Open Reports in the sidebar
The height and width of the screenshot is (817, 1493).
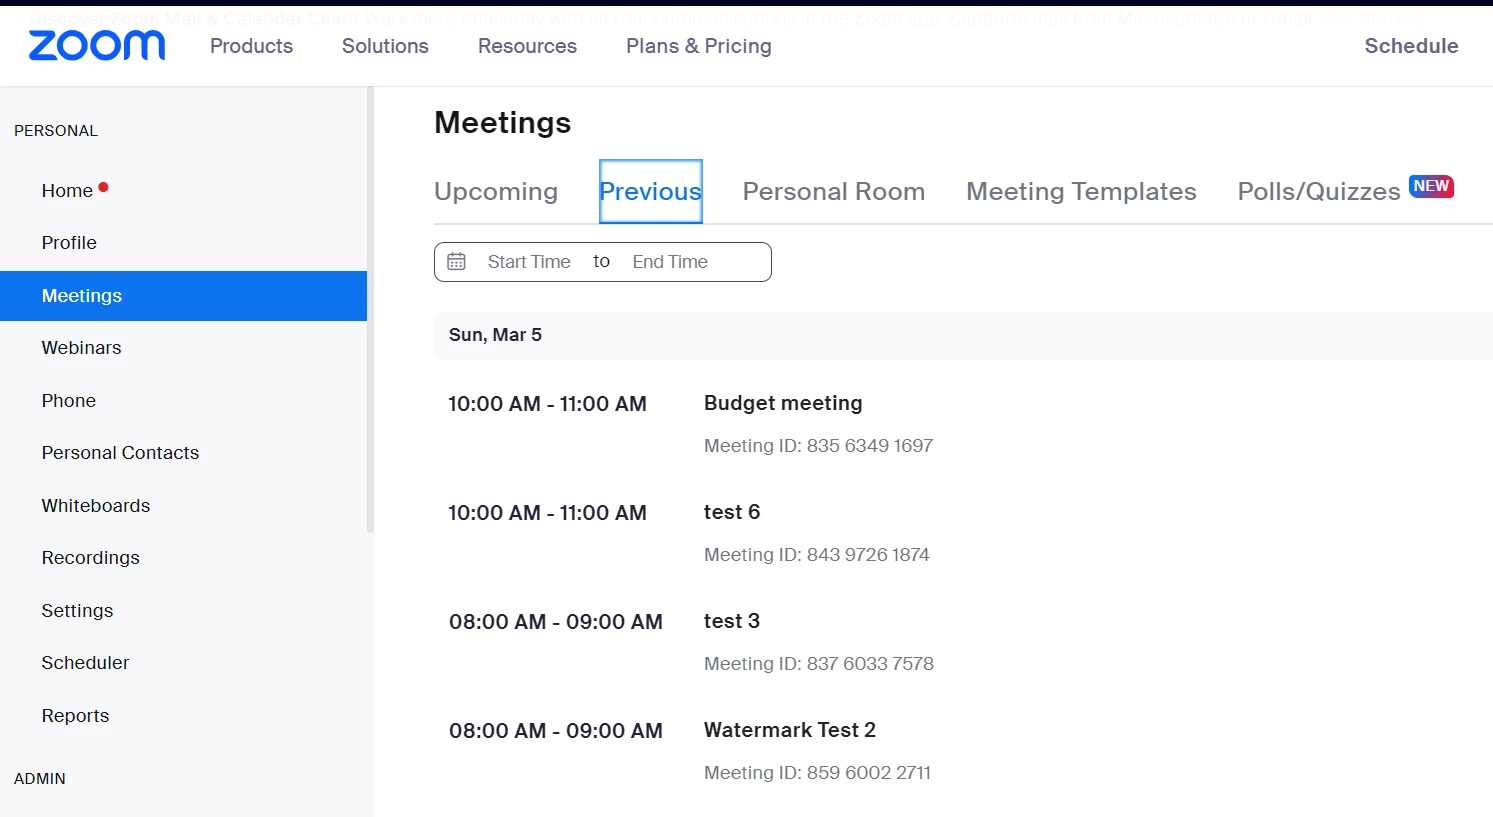(75, 716)
